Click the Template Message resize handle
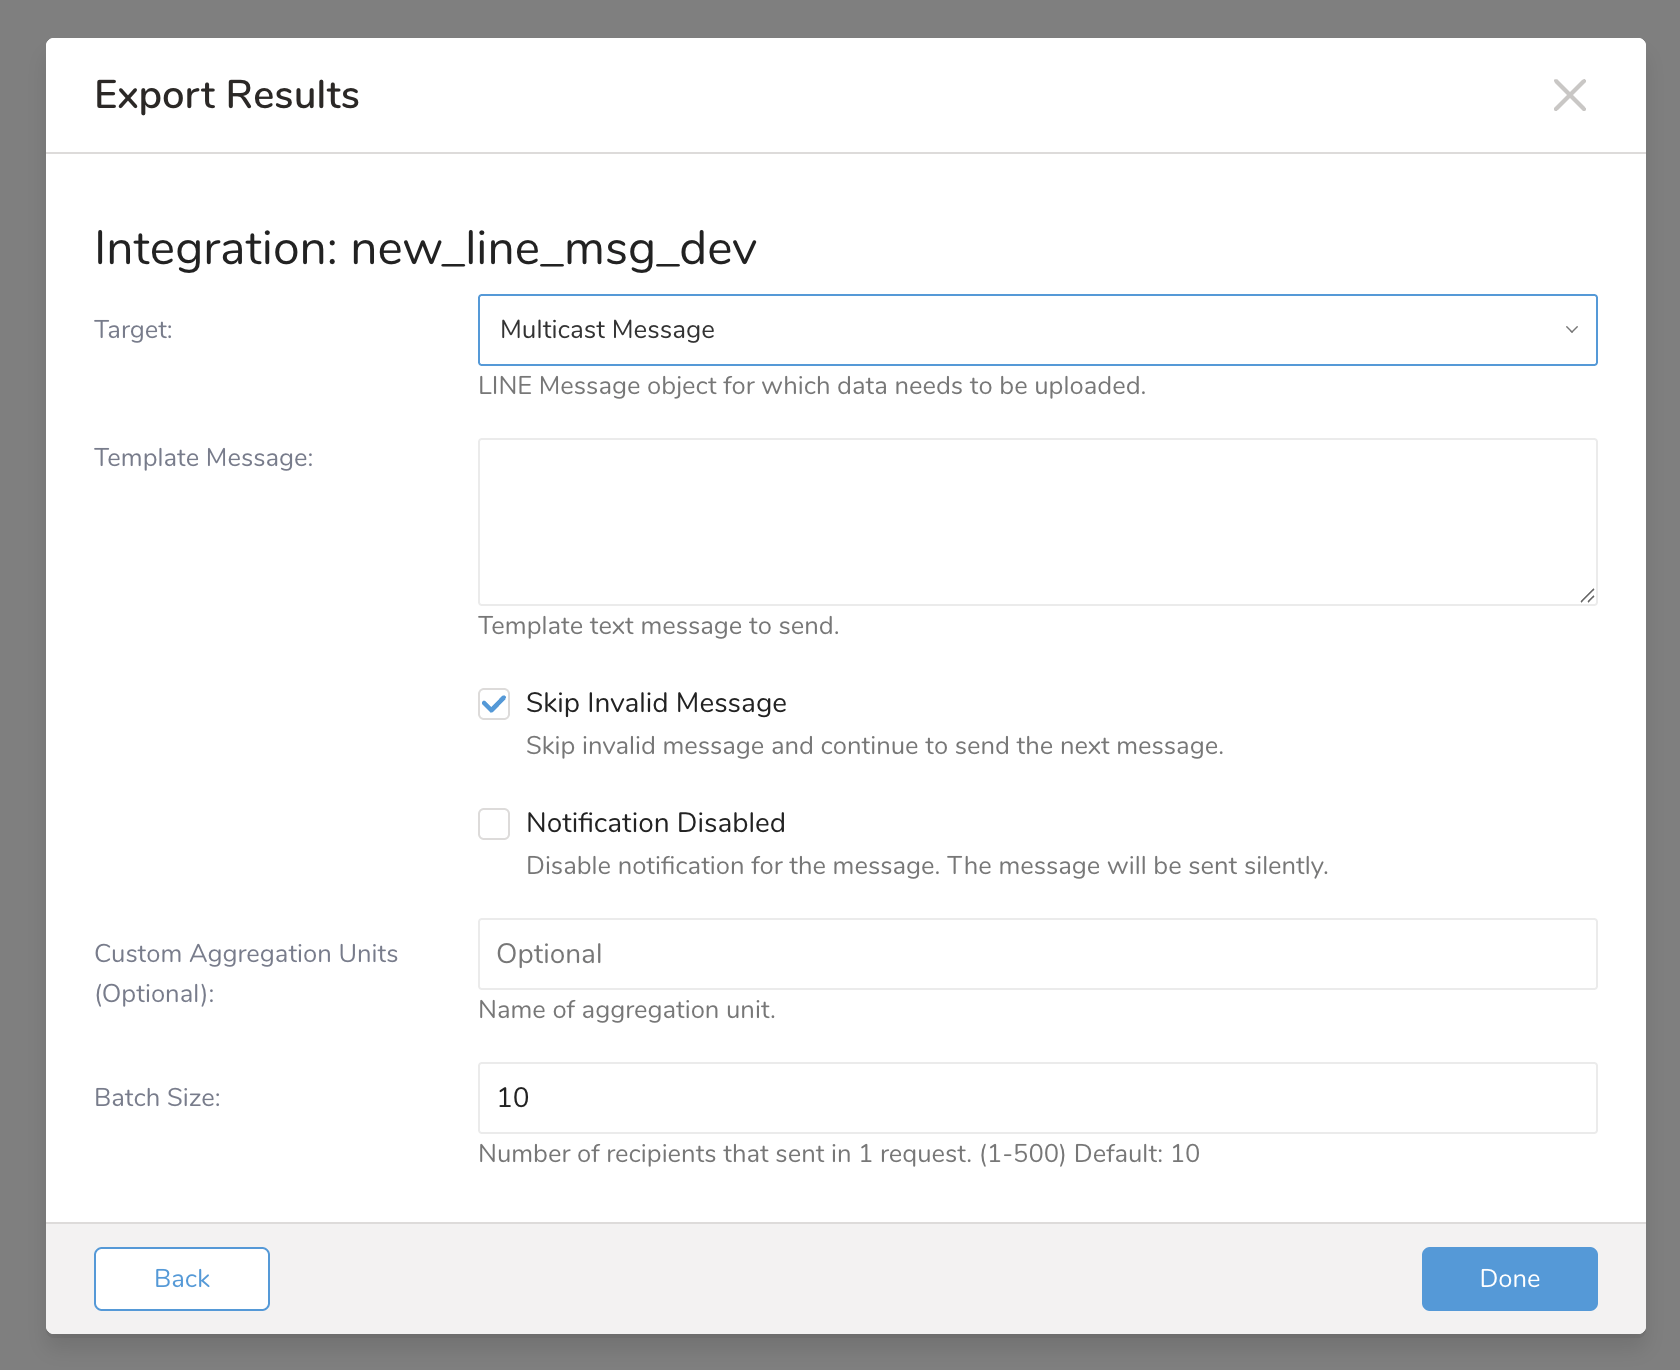The image size is (1680, 1370). coord(1587,595)
